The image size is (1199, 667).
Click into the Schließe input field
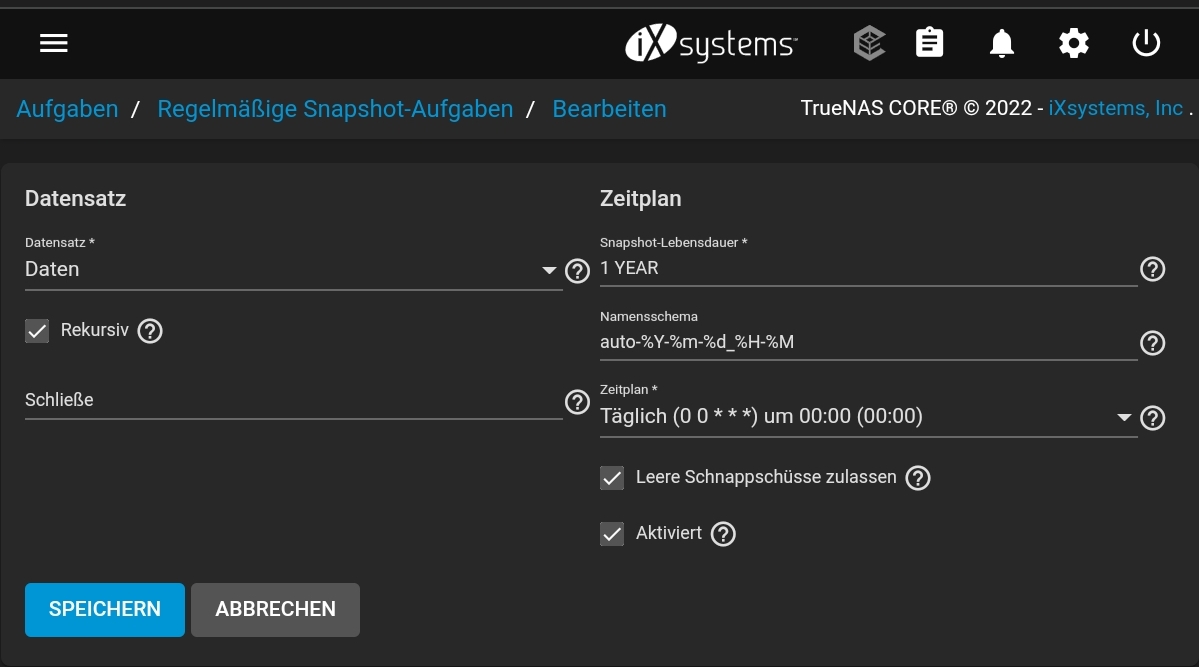[294, 400]
